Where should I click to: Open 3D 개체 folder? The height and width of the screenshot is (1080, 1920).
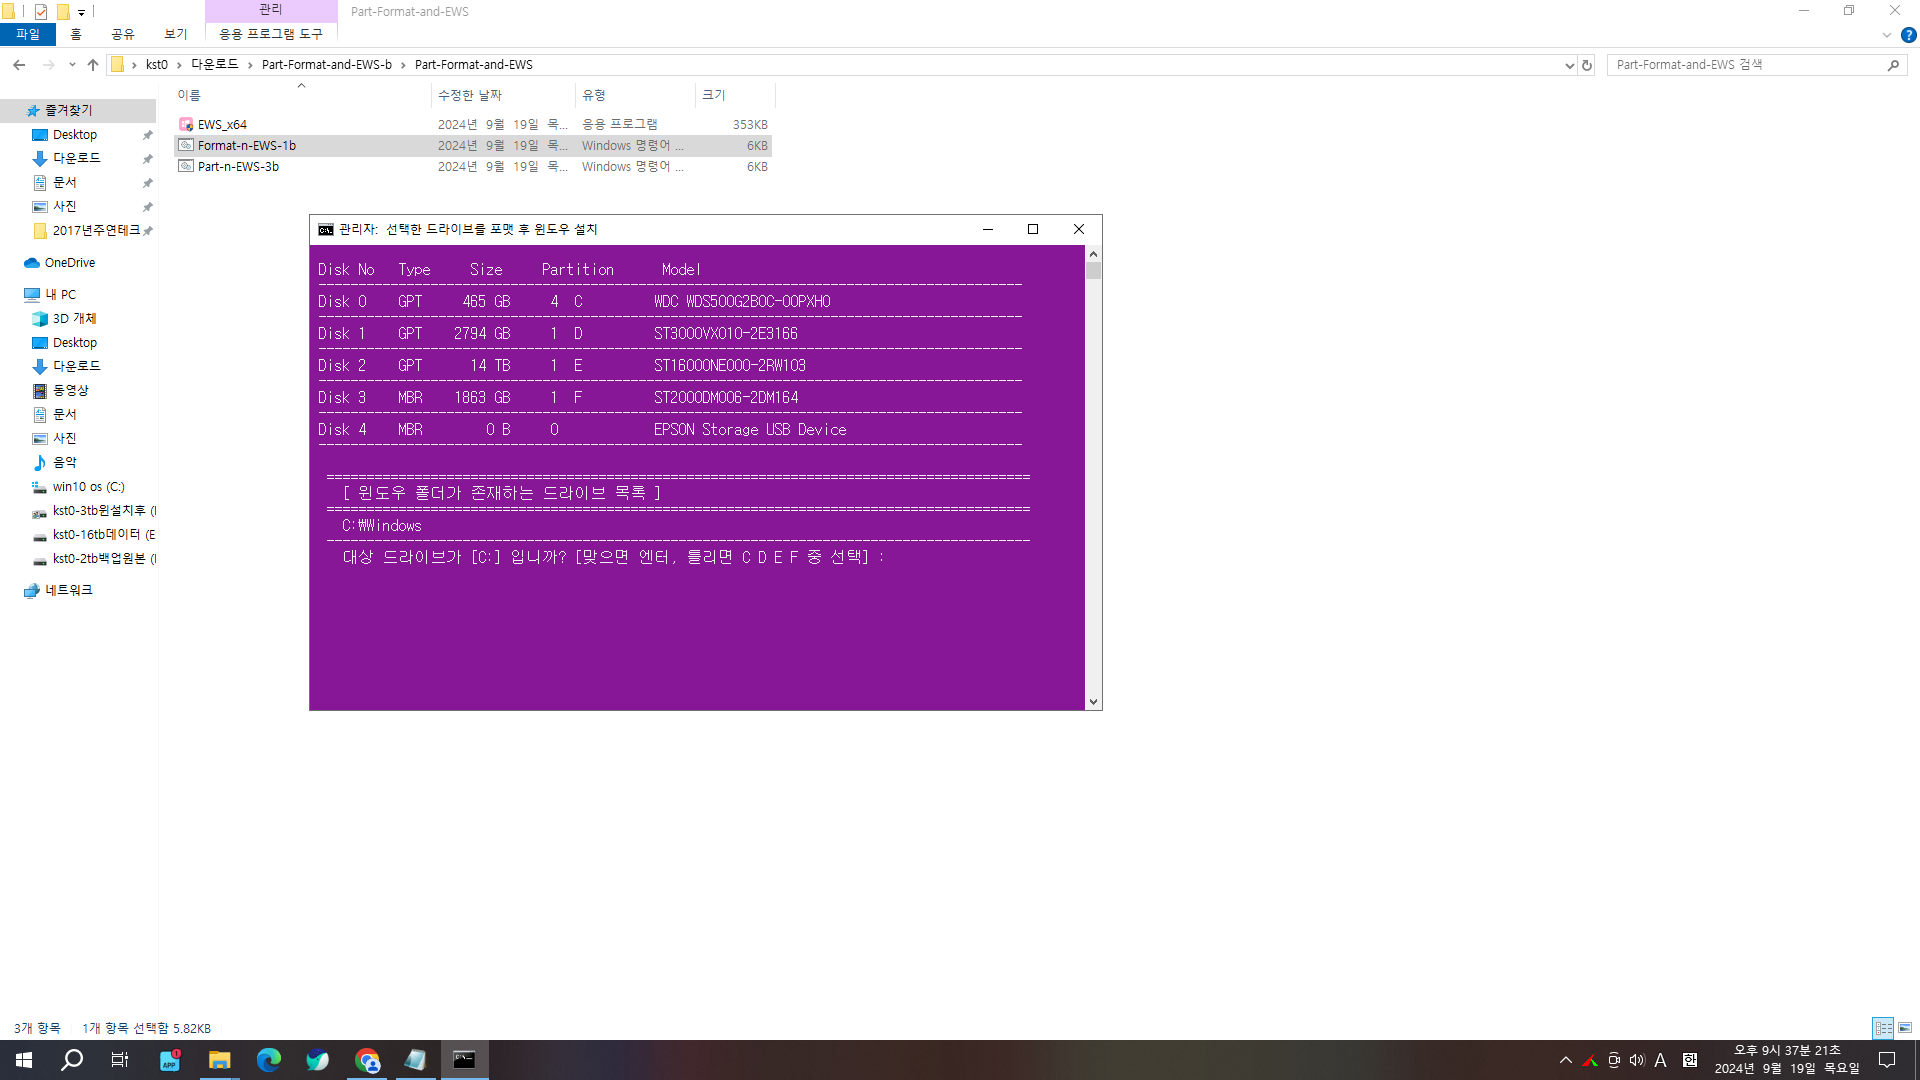coord(75,319)
